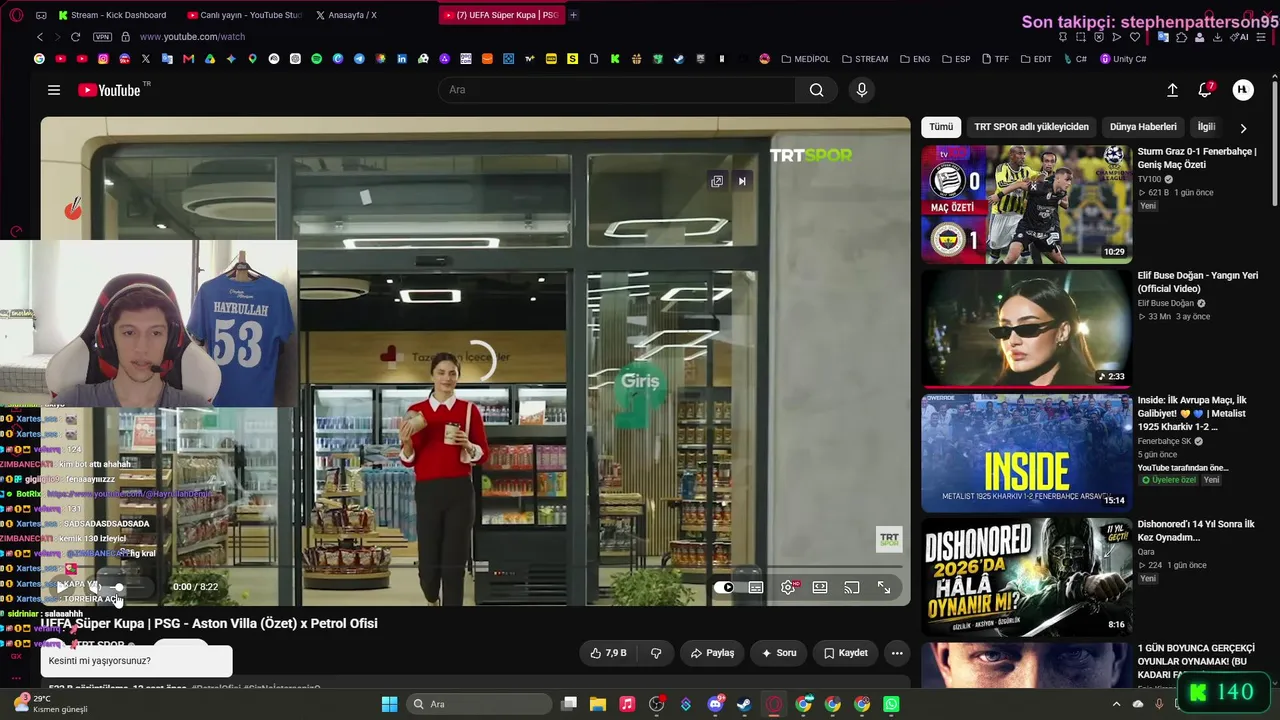Switch to Anasayfa / X tab
Screen dimensions: 1280x720
[x=346, y=15]
